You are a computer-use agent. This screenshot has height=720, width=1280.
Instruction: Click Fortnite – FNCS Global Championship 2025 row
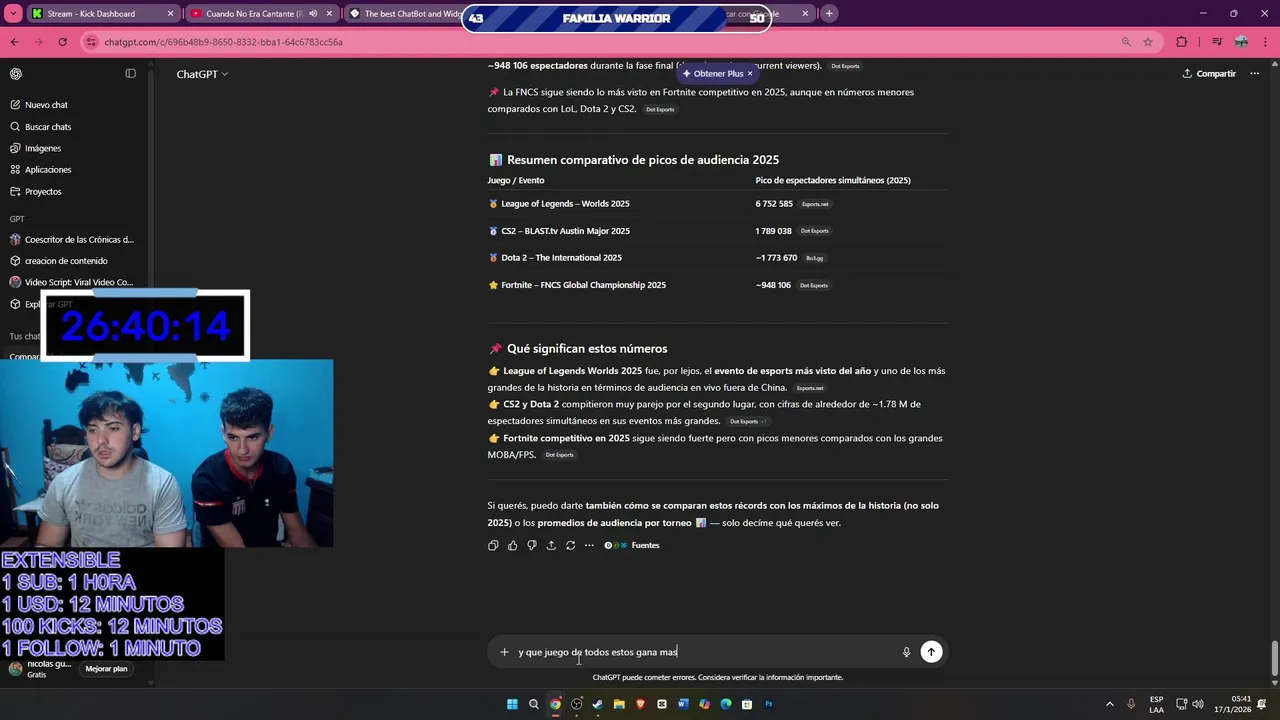718,285
